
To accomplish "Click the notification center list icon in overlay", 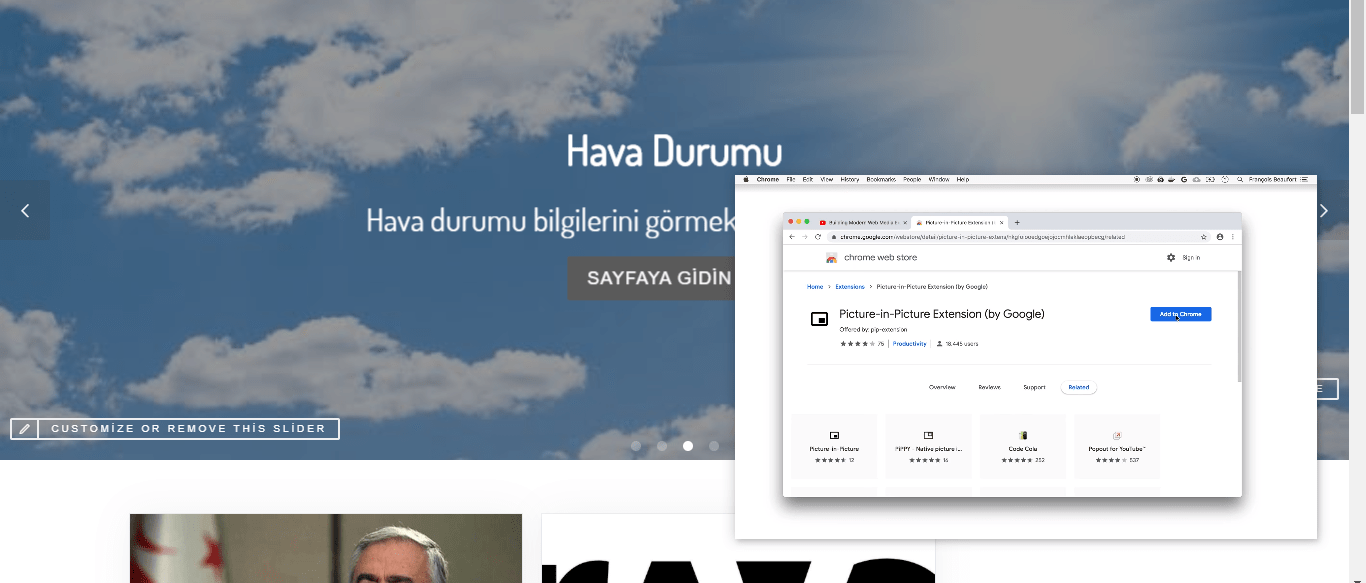I will (x=1304, y=180).
